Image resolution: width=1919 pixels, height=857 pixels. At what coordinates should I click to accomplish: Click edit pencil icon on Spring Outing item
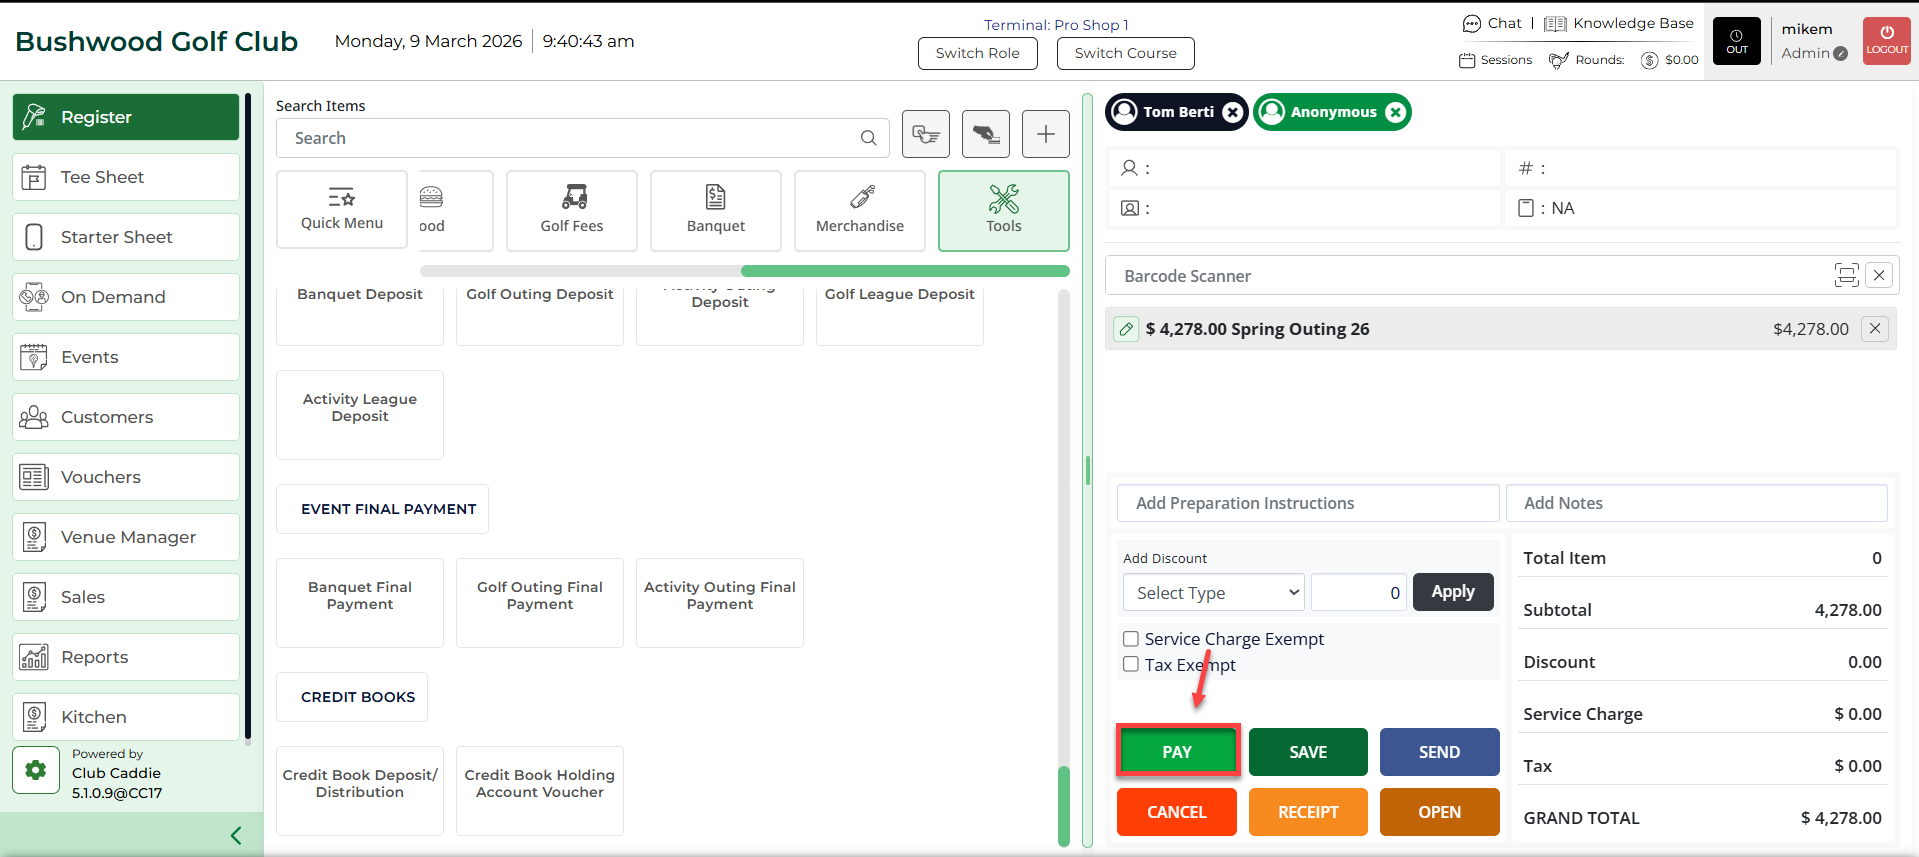coord(1126,329)
